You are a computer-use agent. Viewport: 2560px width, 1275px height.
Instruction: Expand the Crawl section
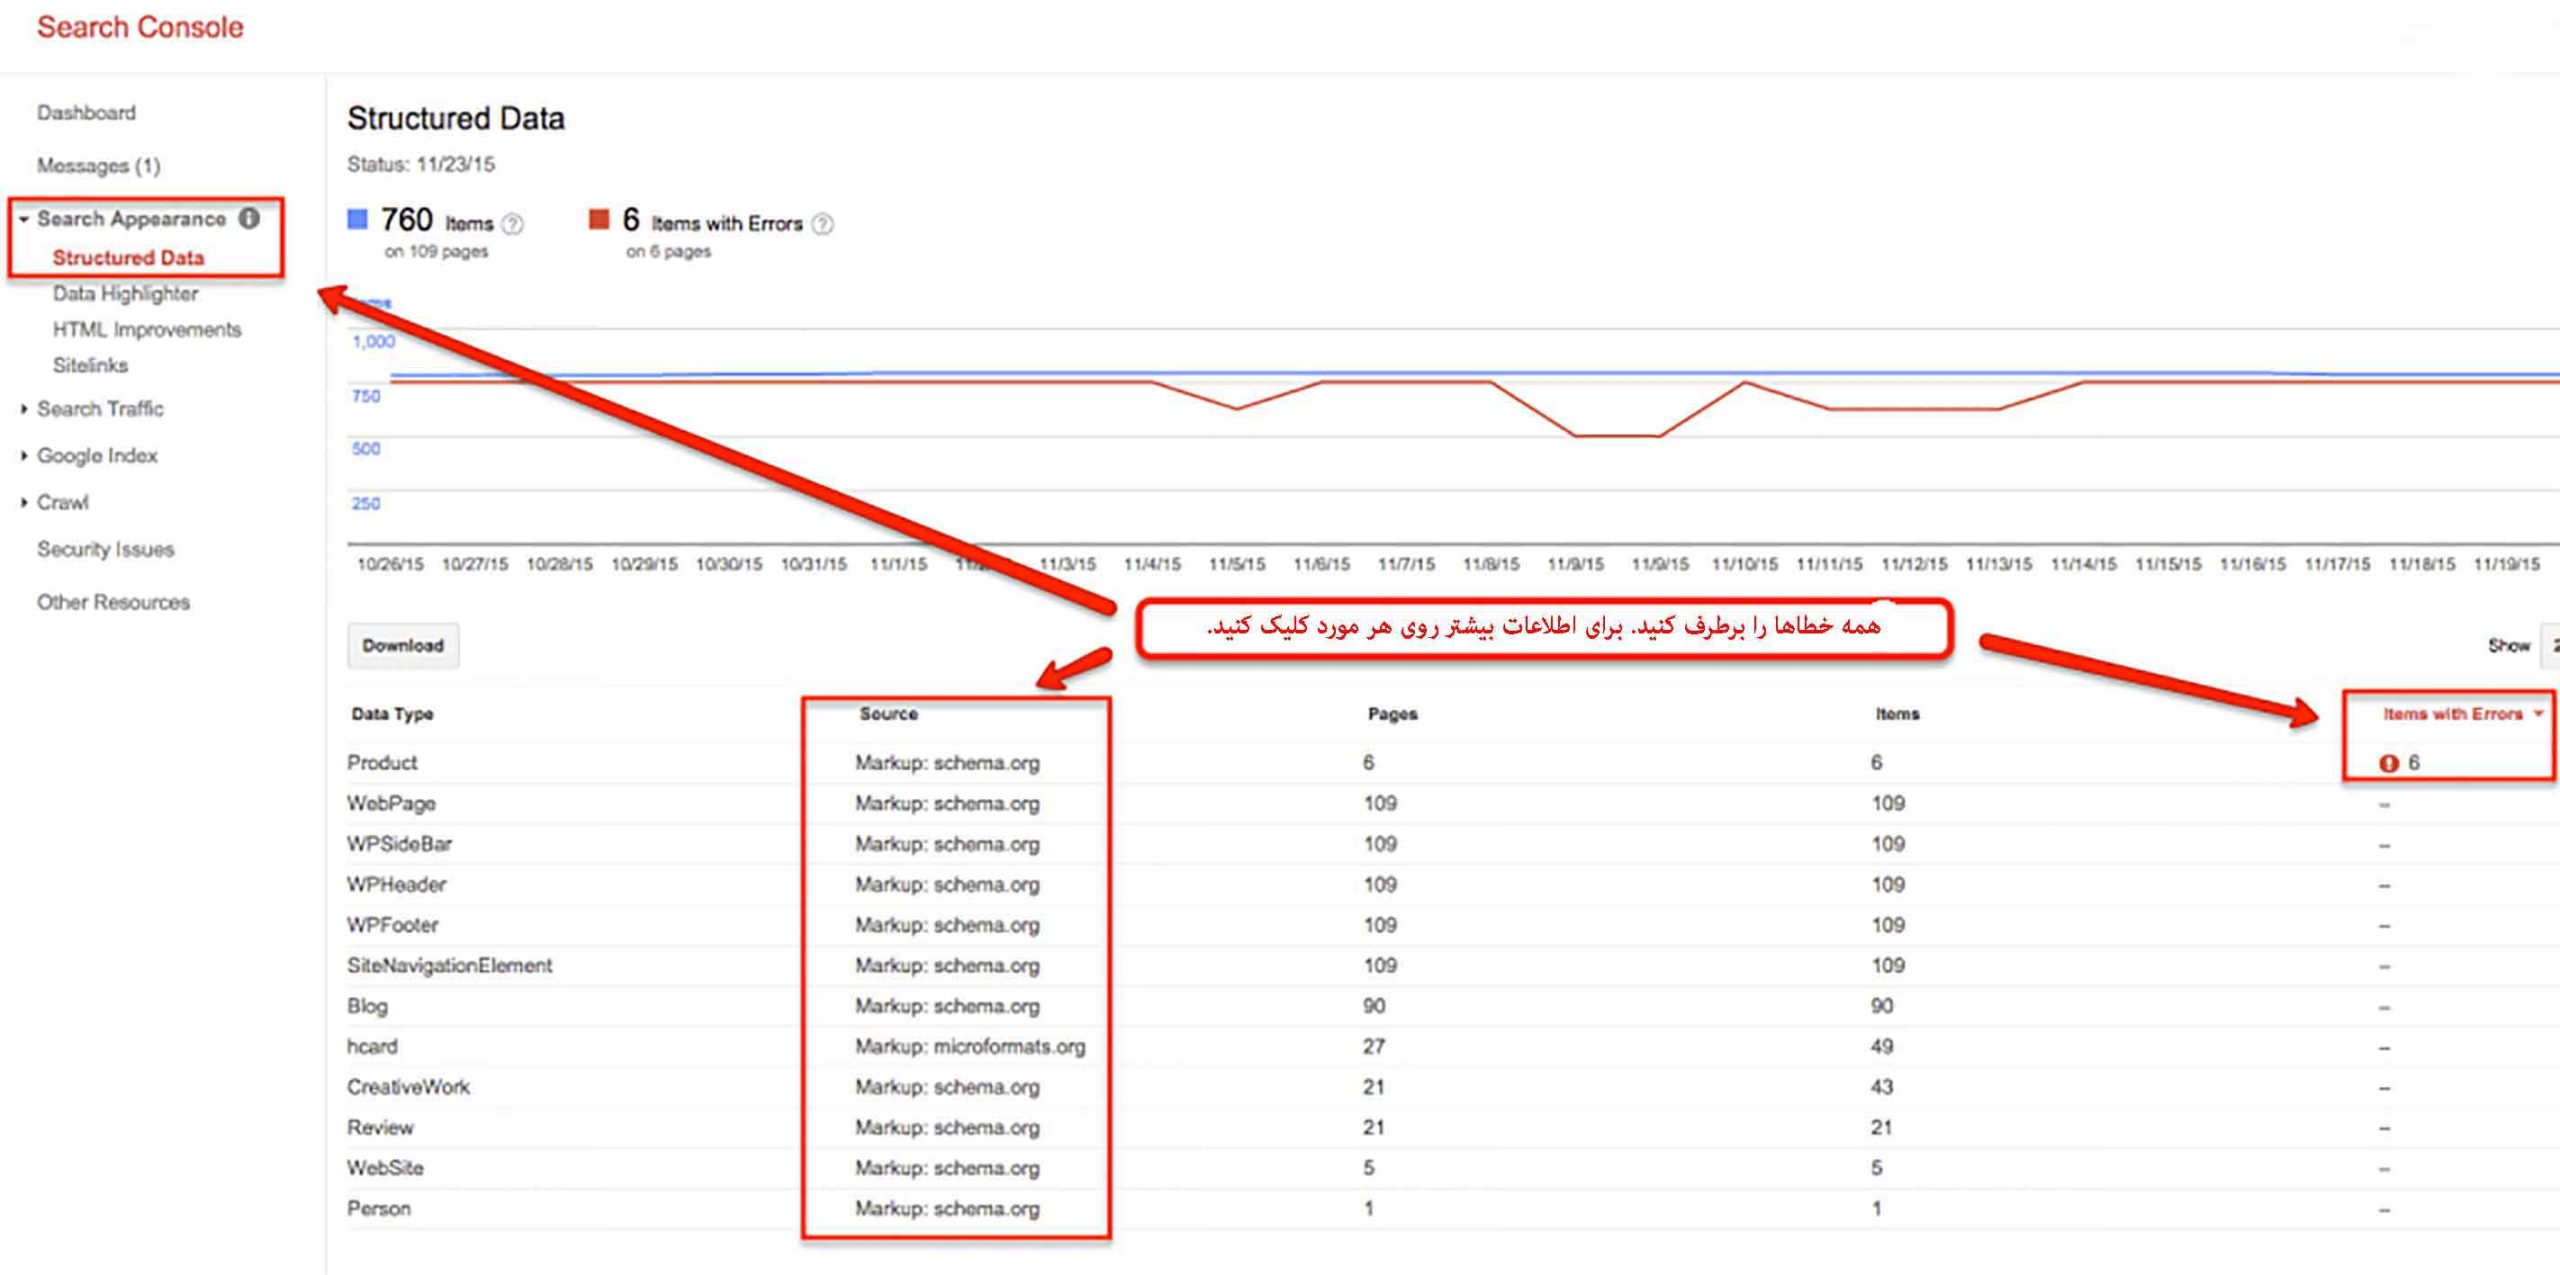click(x=24, y=503)
